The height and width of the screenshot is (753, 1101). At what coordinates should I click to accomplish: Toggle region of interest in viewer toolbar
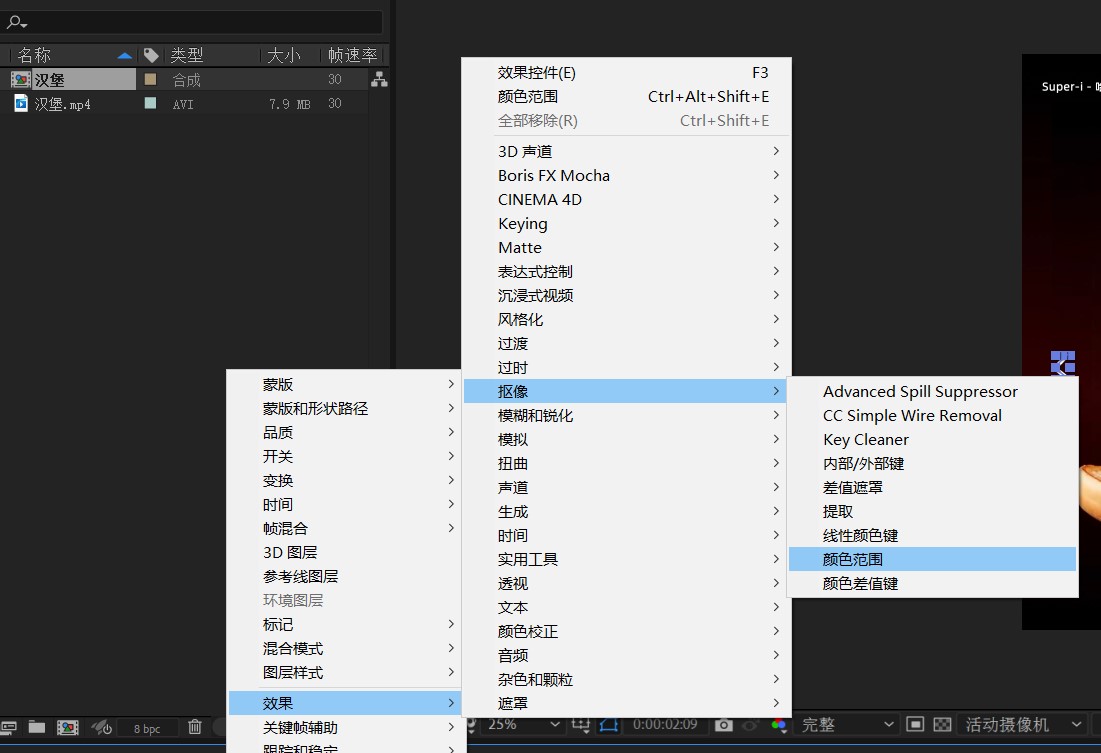608,727
